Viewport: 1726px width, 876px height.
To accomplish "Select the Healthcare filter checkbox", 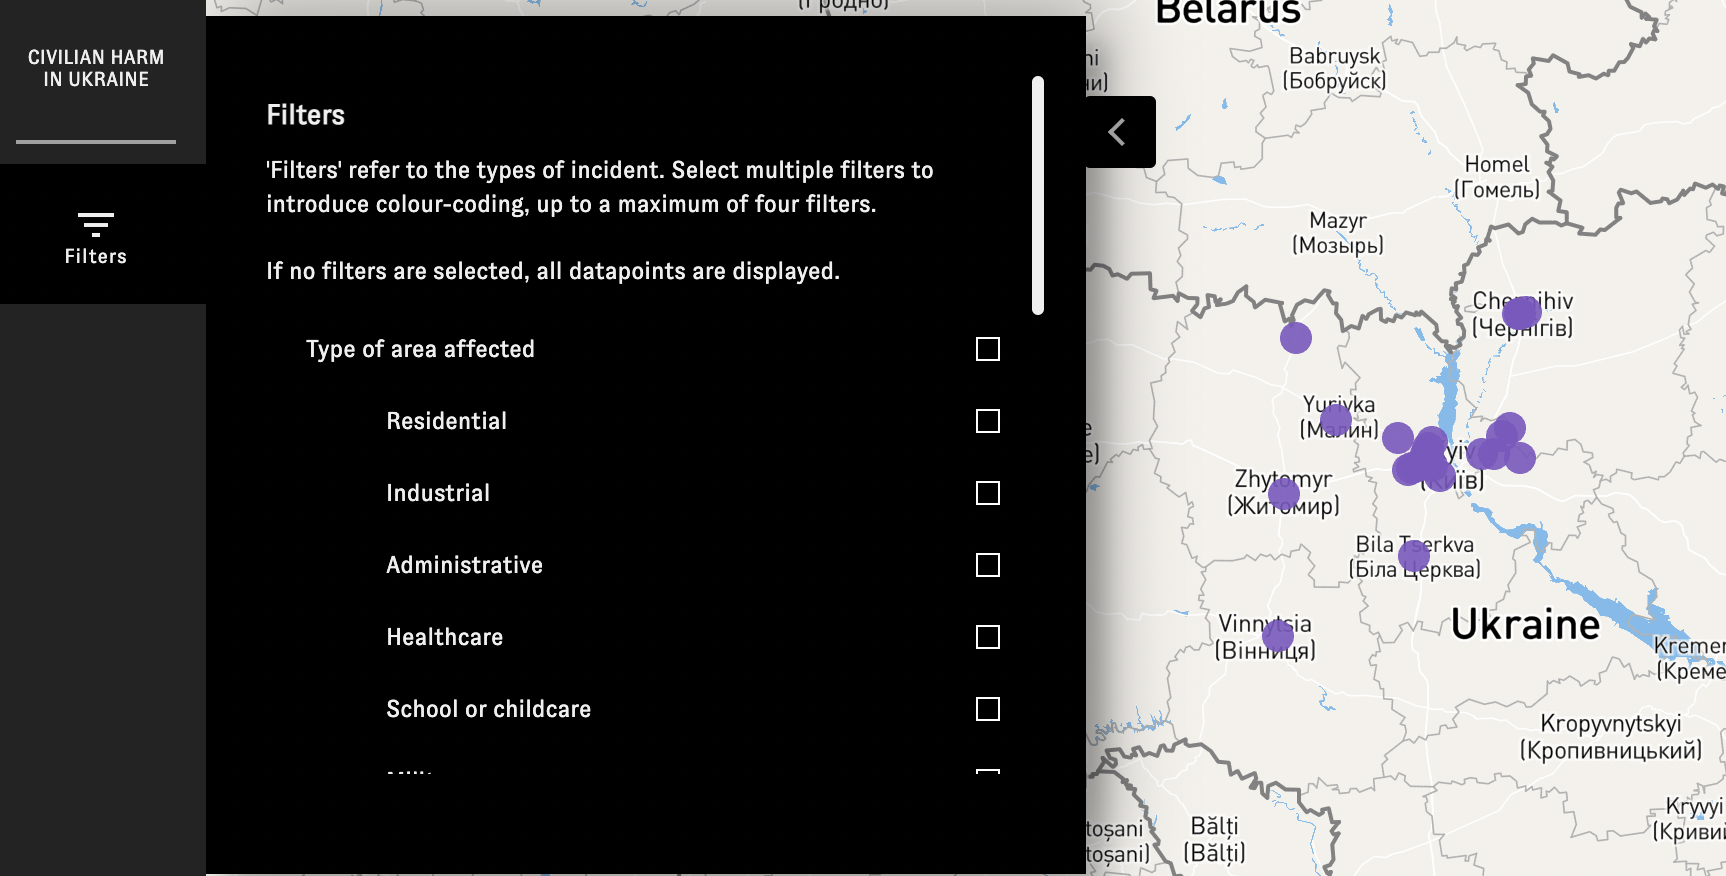I will (x=987, y=637).
